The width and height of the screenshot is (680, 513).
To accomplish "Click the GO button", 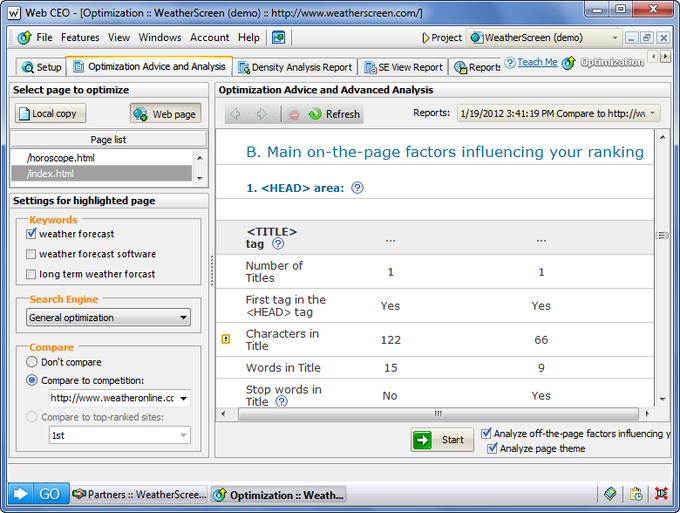I will pyautogui.click(x=50, y=493).
